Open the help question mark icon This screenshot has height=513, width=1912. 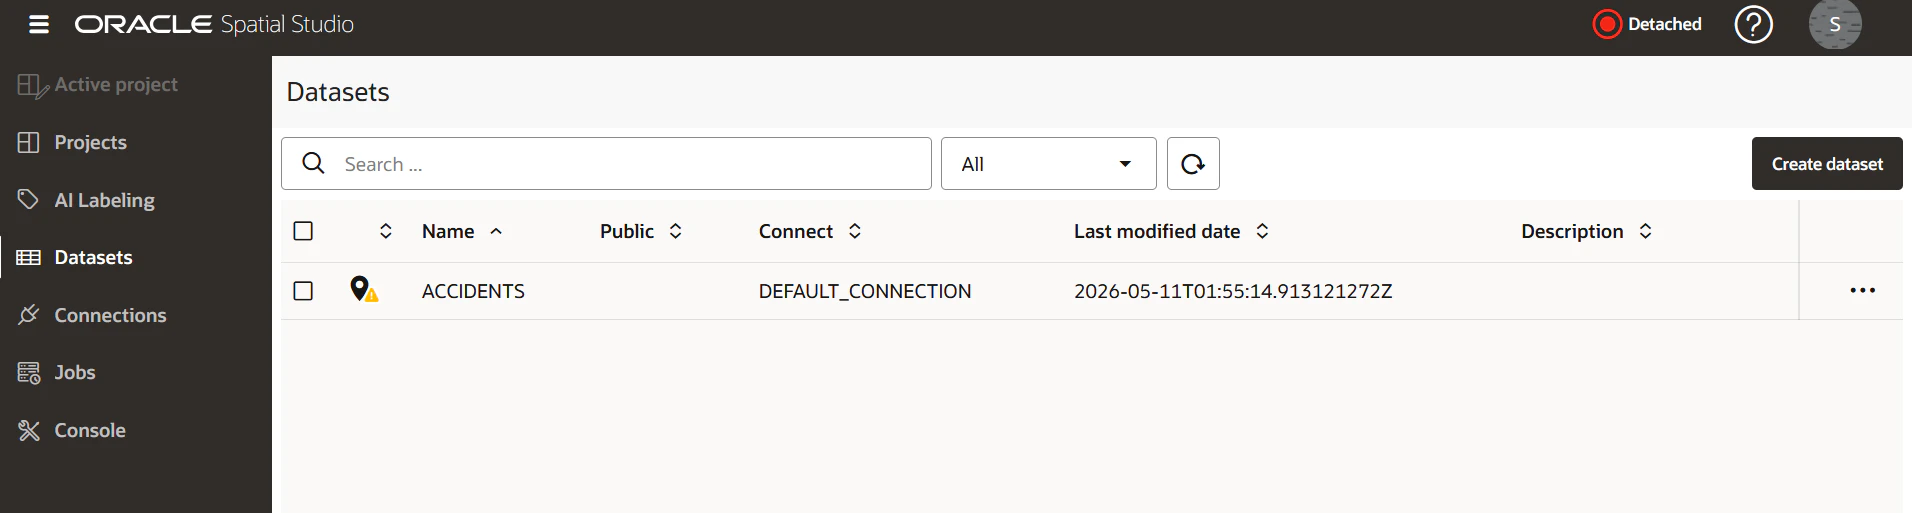(1753, 24)
